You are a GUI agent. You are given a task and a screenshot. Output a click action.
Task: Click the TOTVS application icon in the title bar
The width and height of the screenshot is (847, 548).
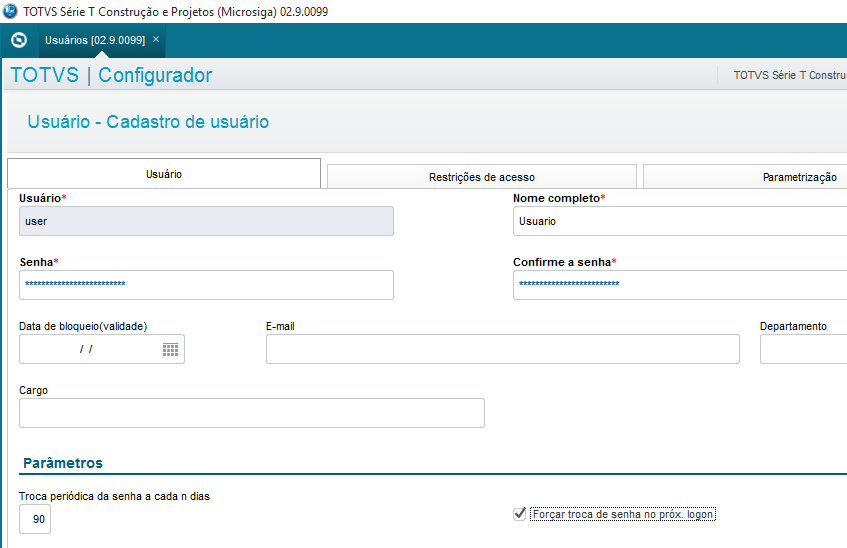pos(10,11)
